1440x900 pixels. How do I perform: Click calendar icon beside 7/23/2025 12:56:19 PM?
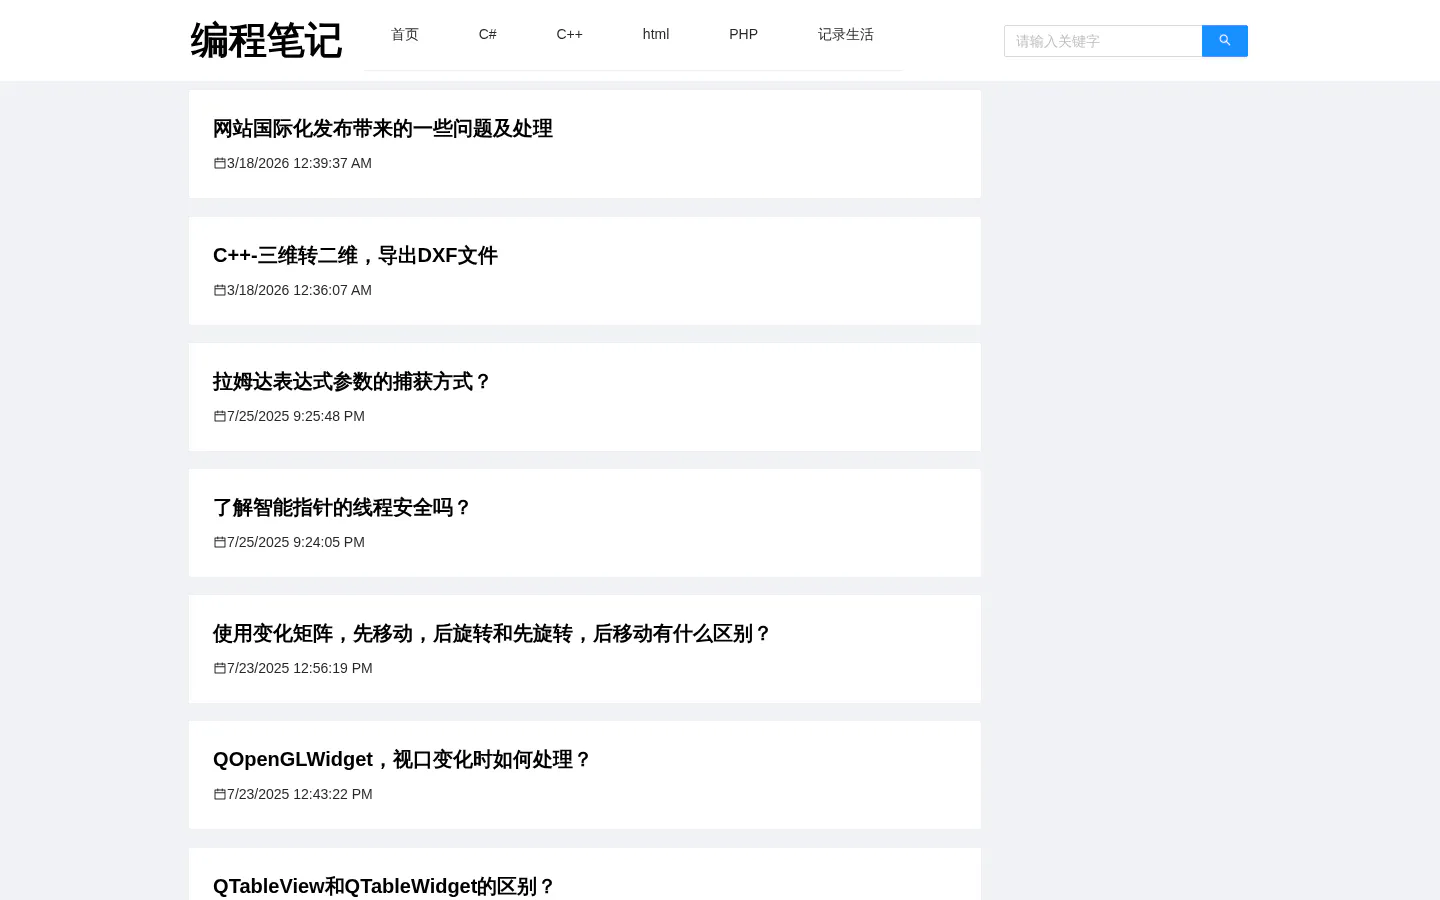tap(220, 668)
